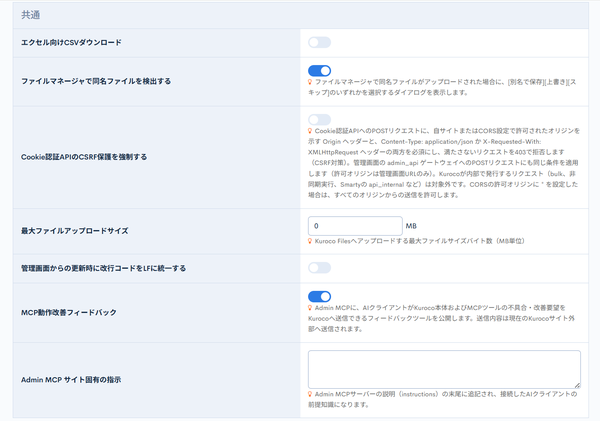Viewport: 600px width, 421px height.
Task: Focus the Admin MCP サイト固有の指示 textarea
Action: click(x=444, y=369)
